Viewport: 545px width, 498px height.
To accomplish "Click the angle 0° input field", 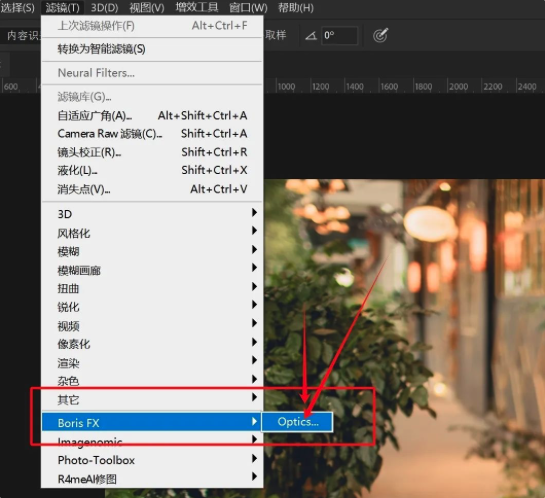I will coord(339,35).
